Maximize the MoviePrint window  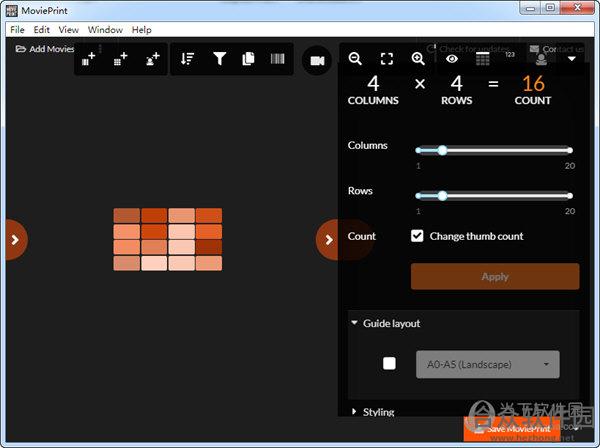pyautogui.click(x=550, y=8)
